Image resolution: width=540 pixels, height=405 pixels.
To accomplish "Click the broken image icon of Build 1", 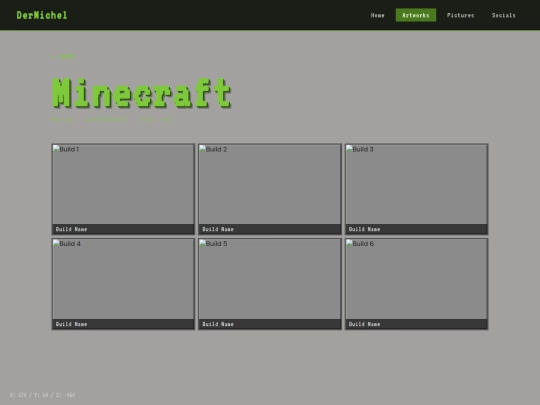I will click(56, 149).
